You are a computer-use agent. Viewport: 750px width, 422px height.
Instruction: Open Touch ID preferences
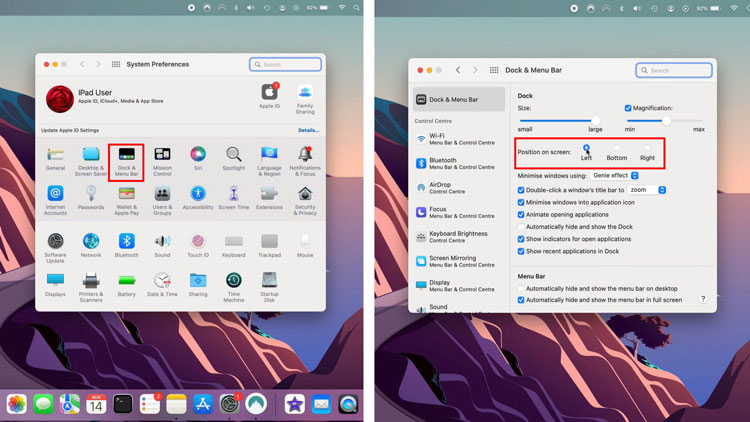coord(198,241)
